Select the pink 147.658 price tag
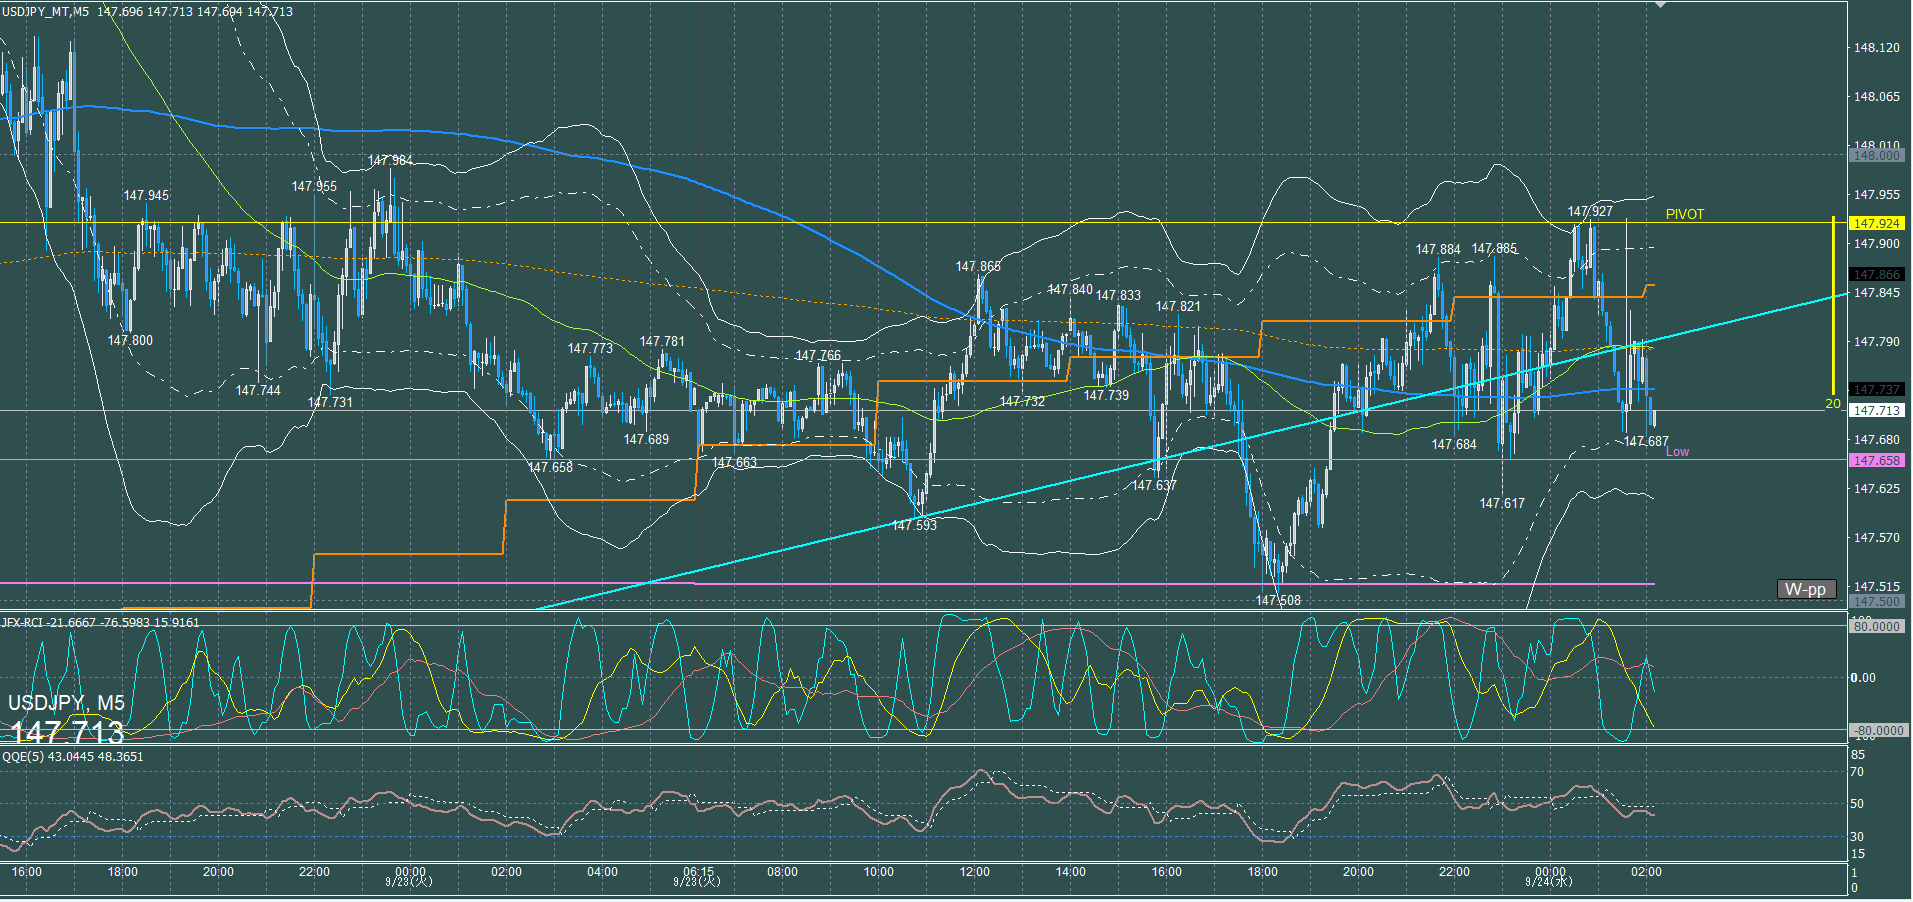The image size is (1913, 902). click(1876, 460)
